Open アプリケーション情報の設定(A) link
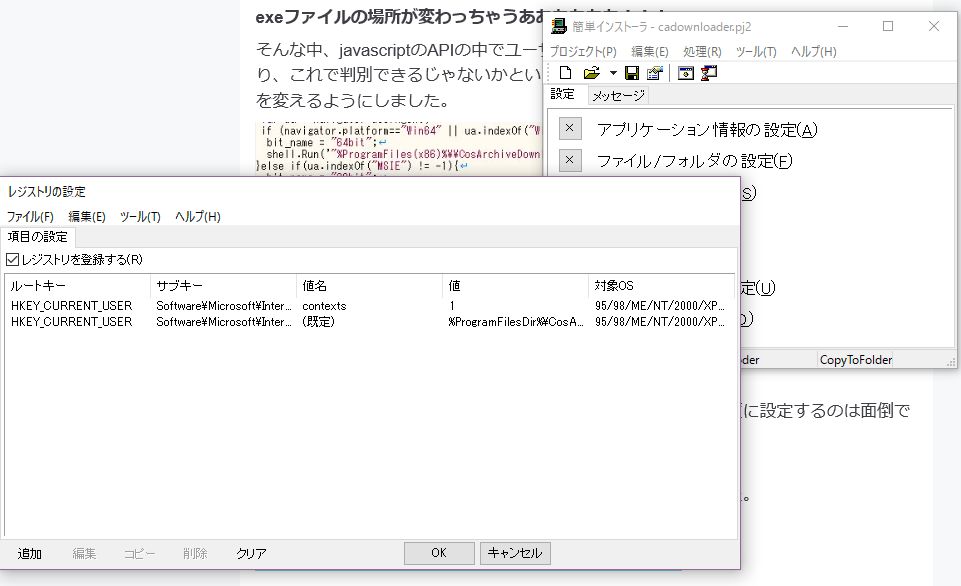 point(707,129)
